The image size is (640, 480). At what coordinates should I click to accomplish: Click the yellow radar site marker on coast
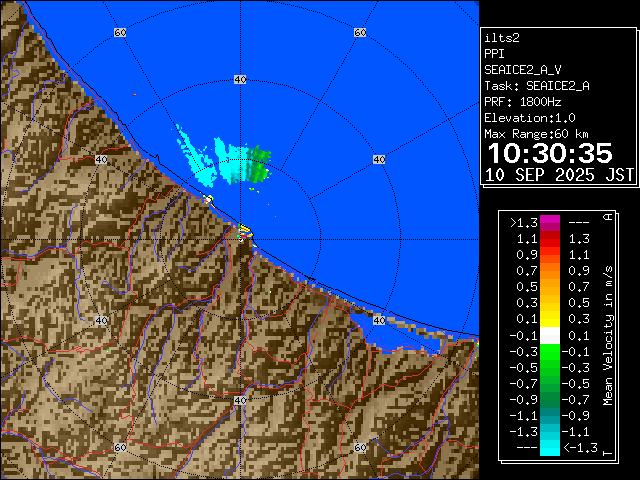coord(243,233)
